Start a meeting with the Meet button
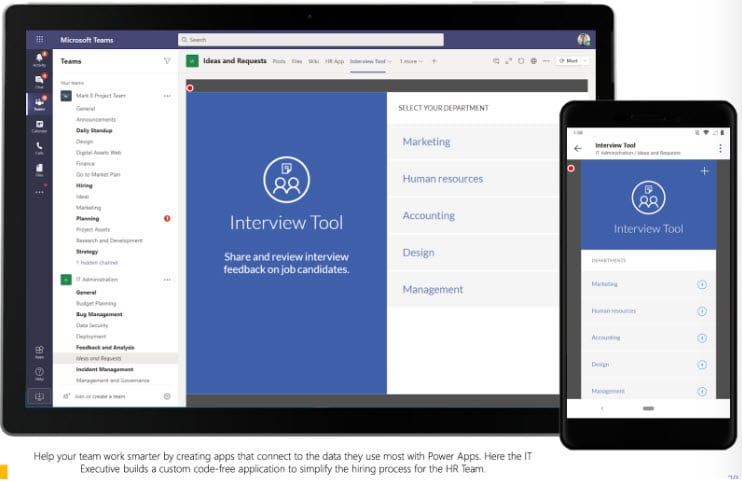Viewport: 742px width, 481px height. click(568, 61)
